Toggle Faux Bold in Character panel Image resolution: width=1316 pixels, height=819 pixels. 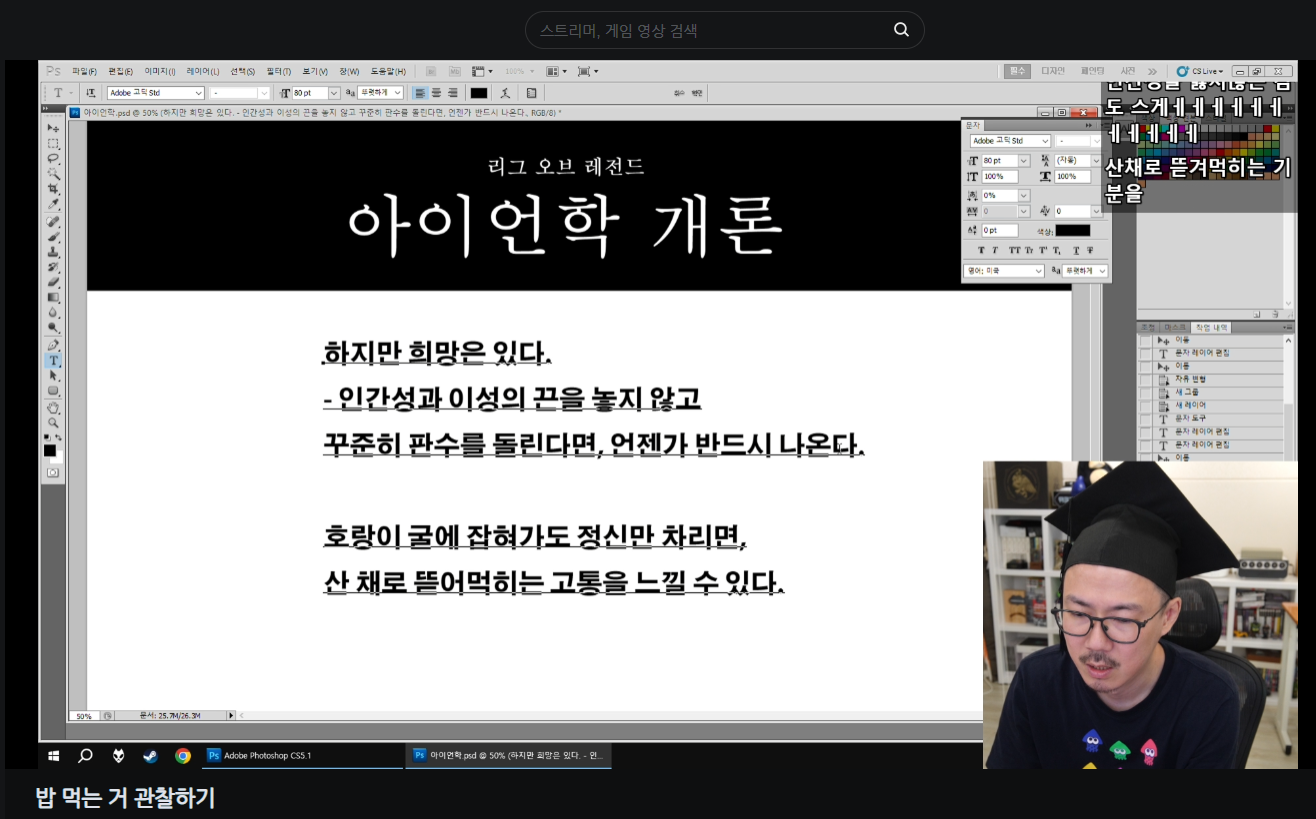(x=981, y=250)
